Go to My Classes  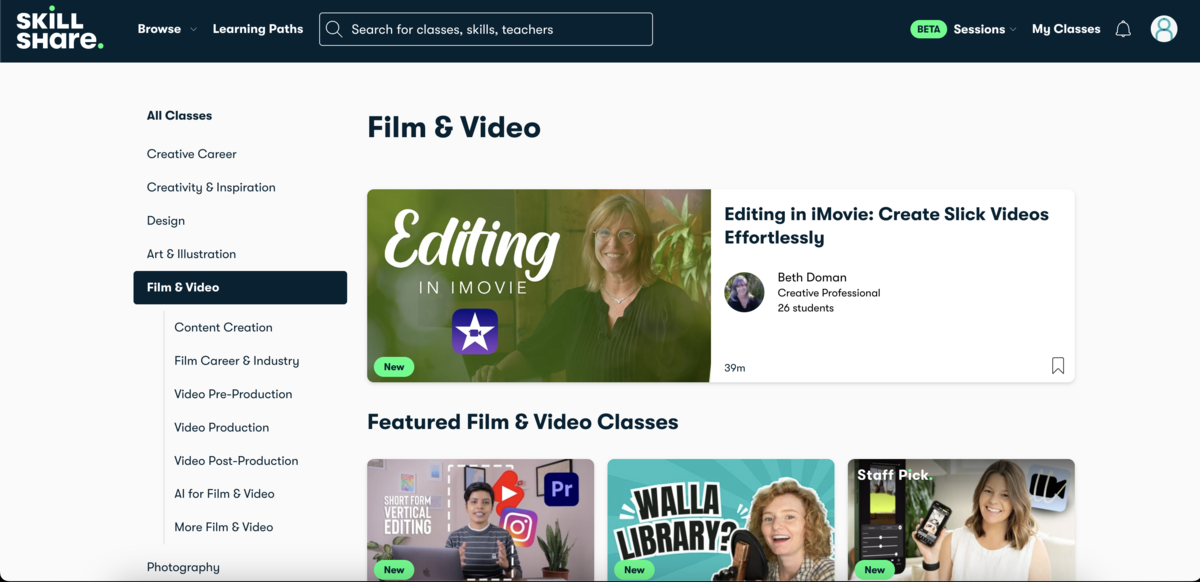coord(1065,29)
